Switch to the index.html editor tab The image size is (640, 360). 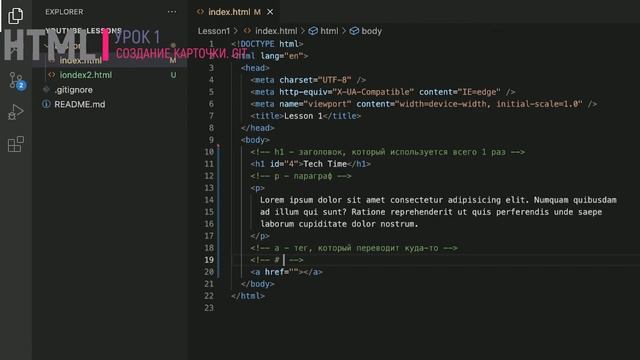point(234,12)
